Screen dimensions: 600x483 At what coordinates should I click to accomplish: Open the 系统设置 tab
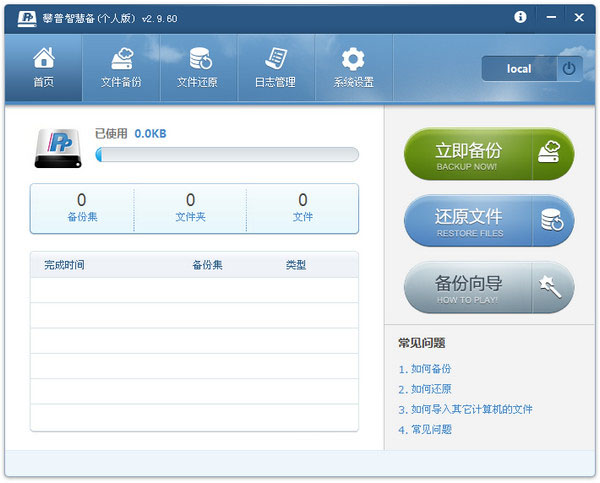(x=354, y=68)
